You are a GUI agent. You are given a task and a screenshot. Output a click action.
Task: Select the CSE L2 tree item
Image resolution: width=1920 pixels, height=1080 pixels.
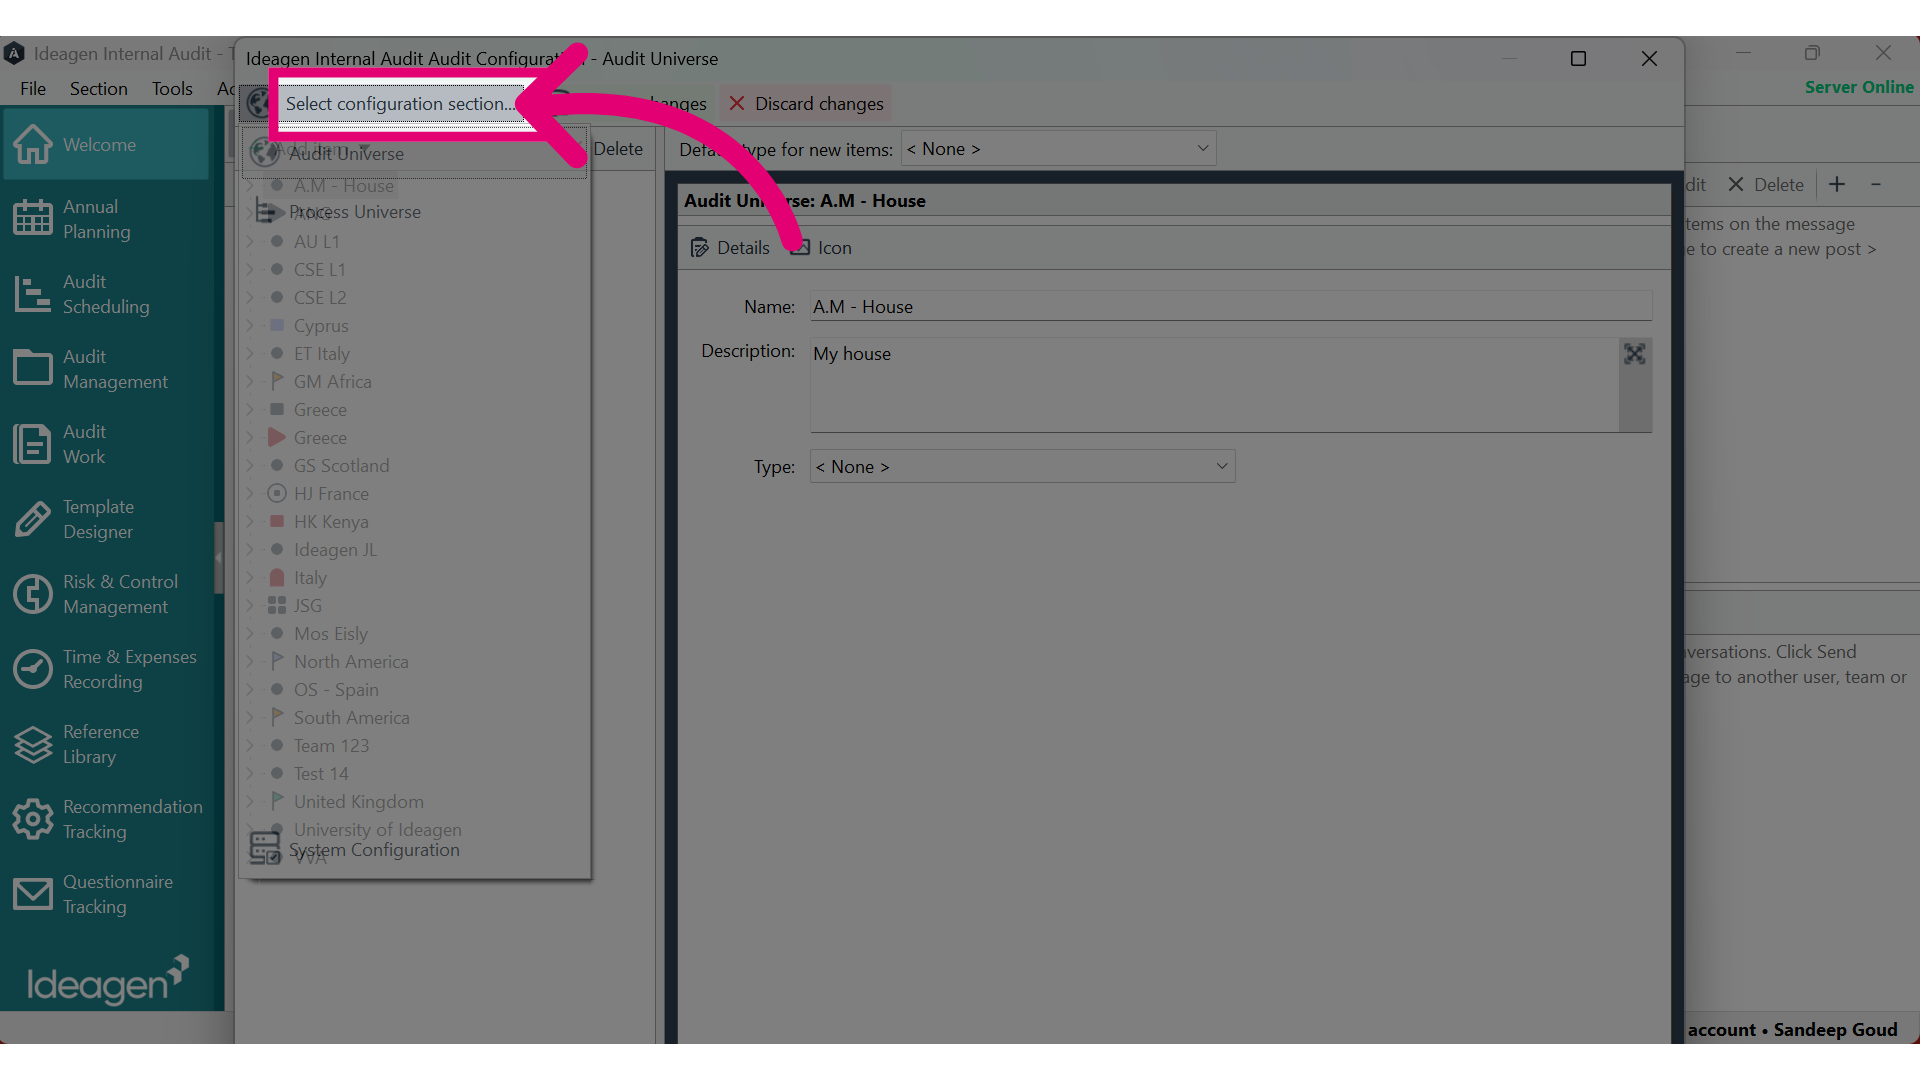(320, 298)
